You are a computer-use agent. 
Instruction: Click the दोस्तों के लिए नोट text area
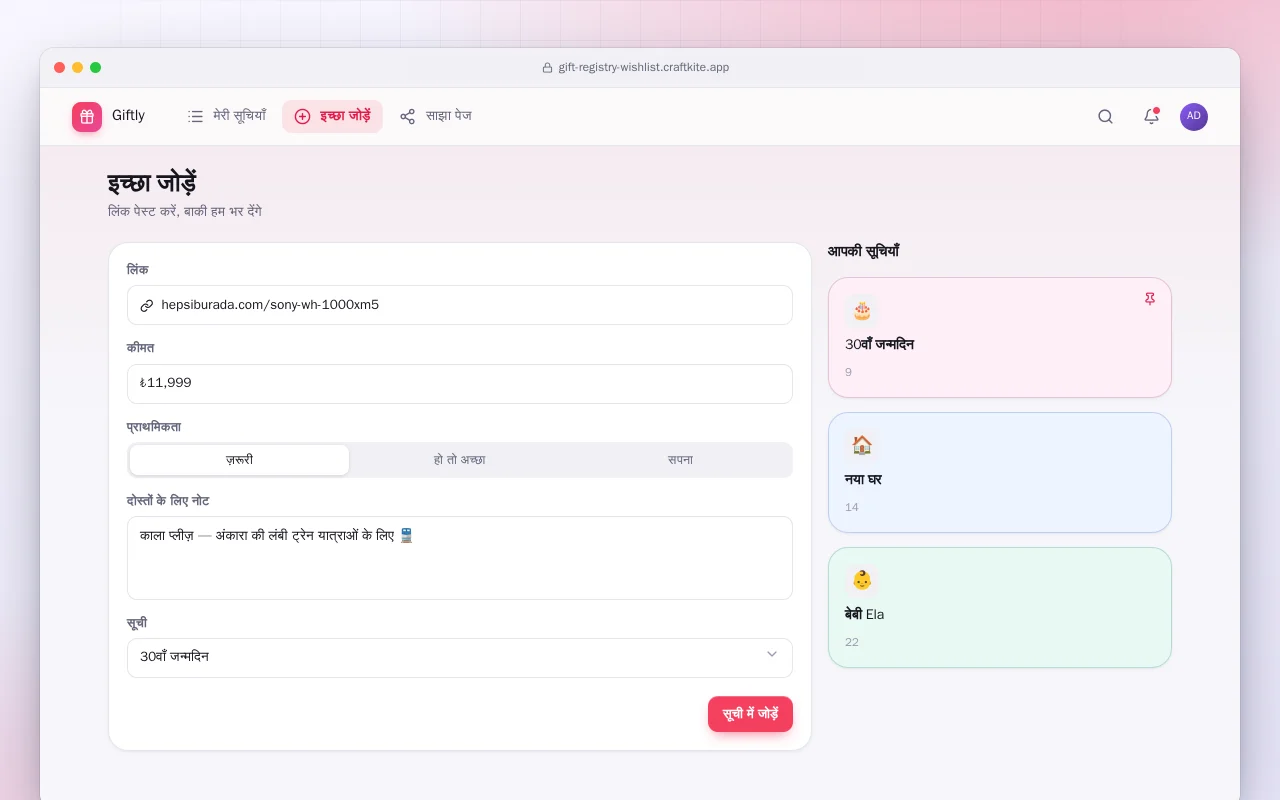click(x=460, y=558)
